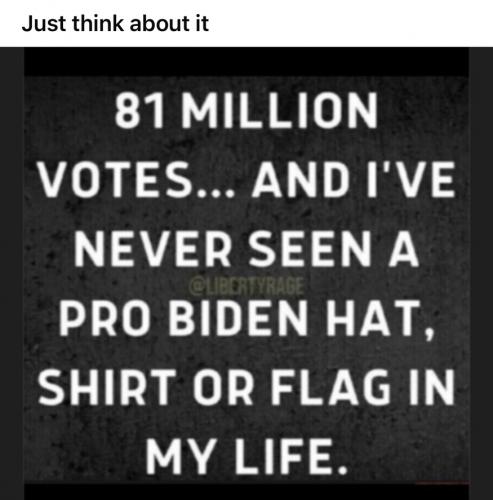Click the word "SHIRT" in the image
This screenshot has height=500, width=493.
(x=107, y=387)
